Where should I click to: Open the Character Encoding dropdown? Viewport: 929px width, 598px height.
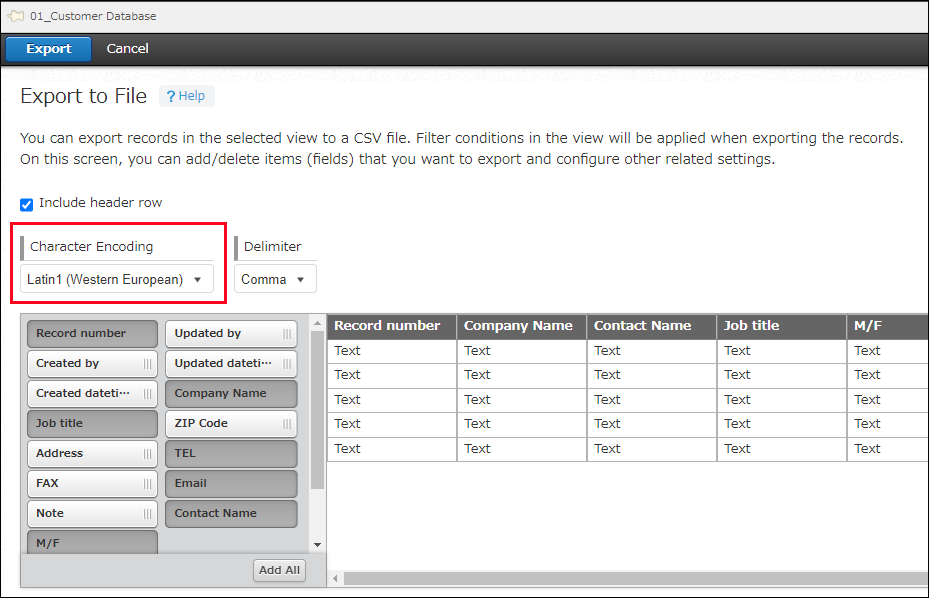115,279
